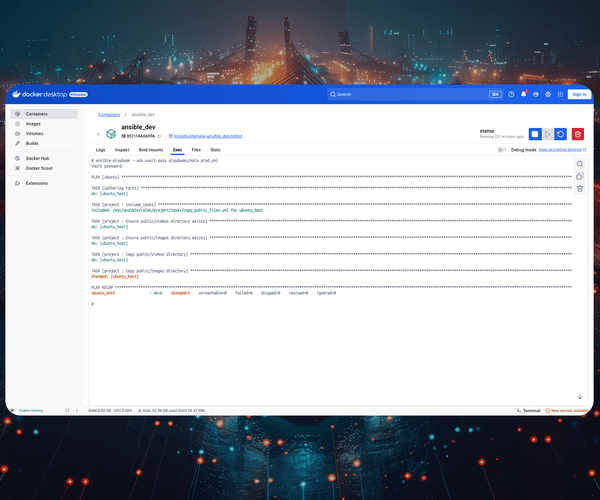The width and height of the screenshot is (600, 500).
Task: Click the container cube icon beside ansible_dev
Action: pos(111,134)
